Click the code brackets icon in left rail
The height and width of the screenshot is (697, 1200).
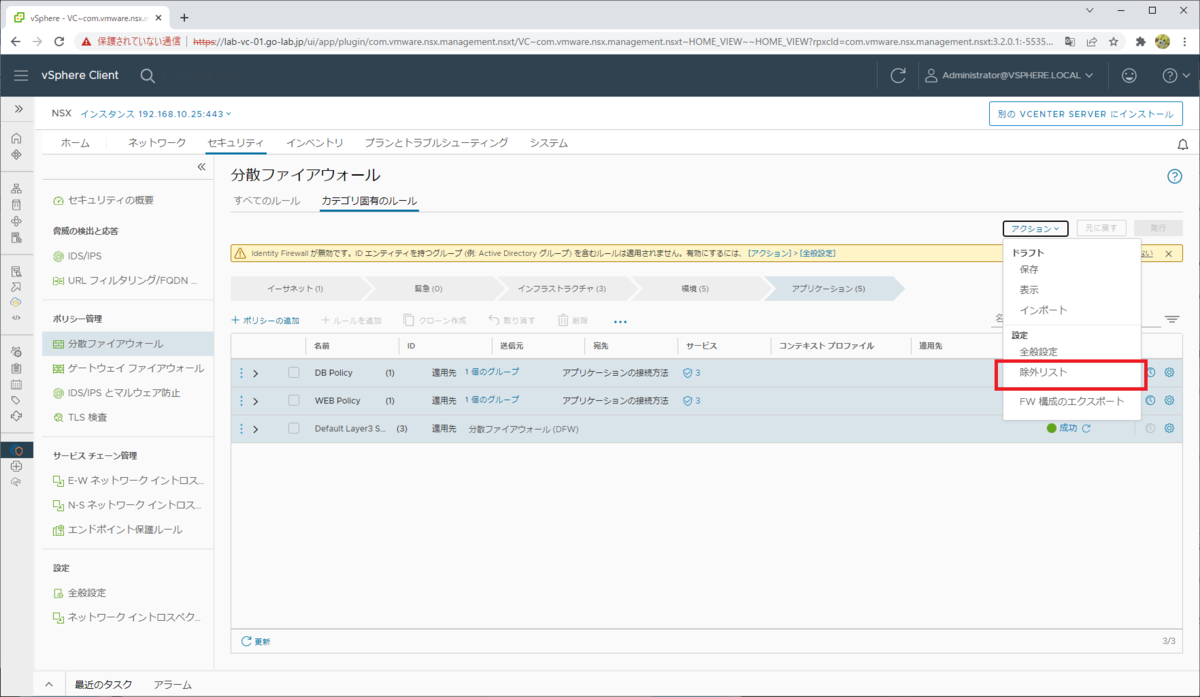[x=16, y=317]
